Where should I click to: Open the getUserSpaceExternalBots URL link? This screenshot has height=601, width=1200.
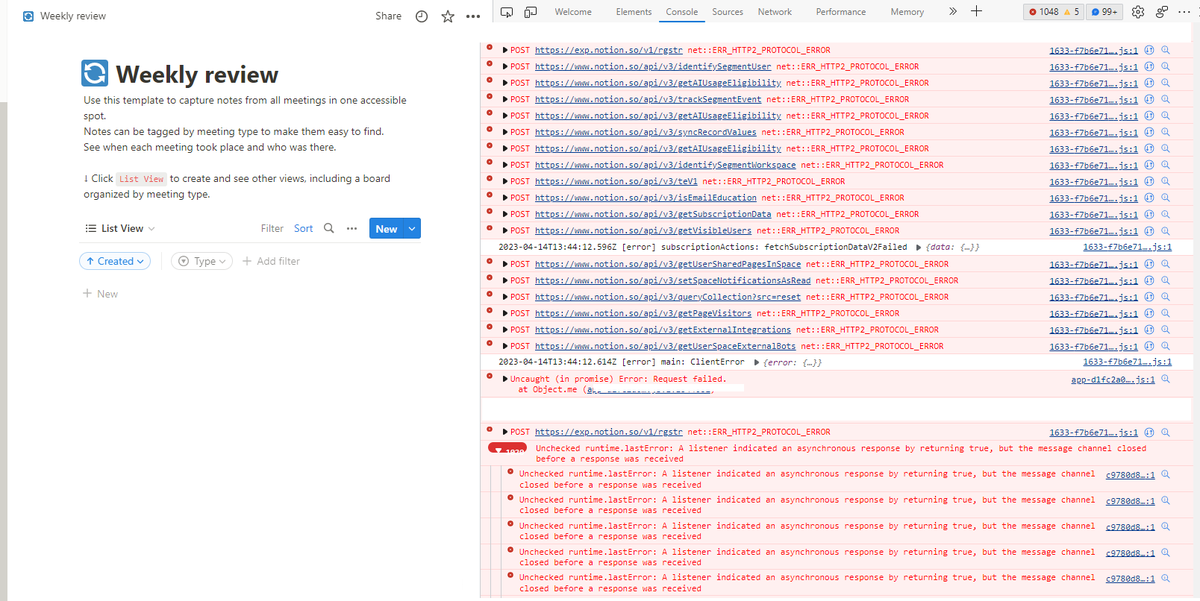pos(666,346)
